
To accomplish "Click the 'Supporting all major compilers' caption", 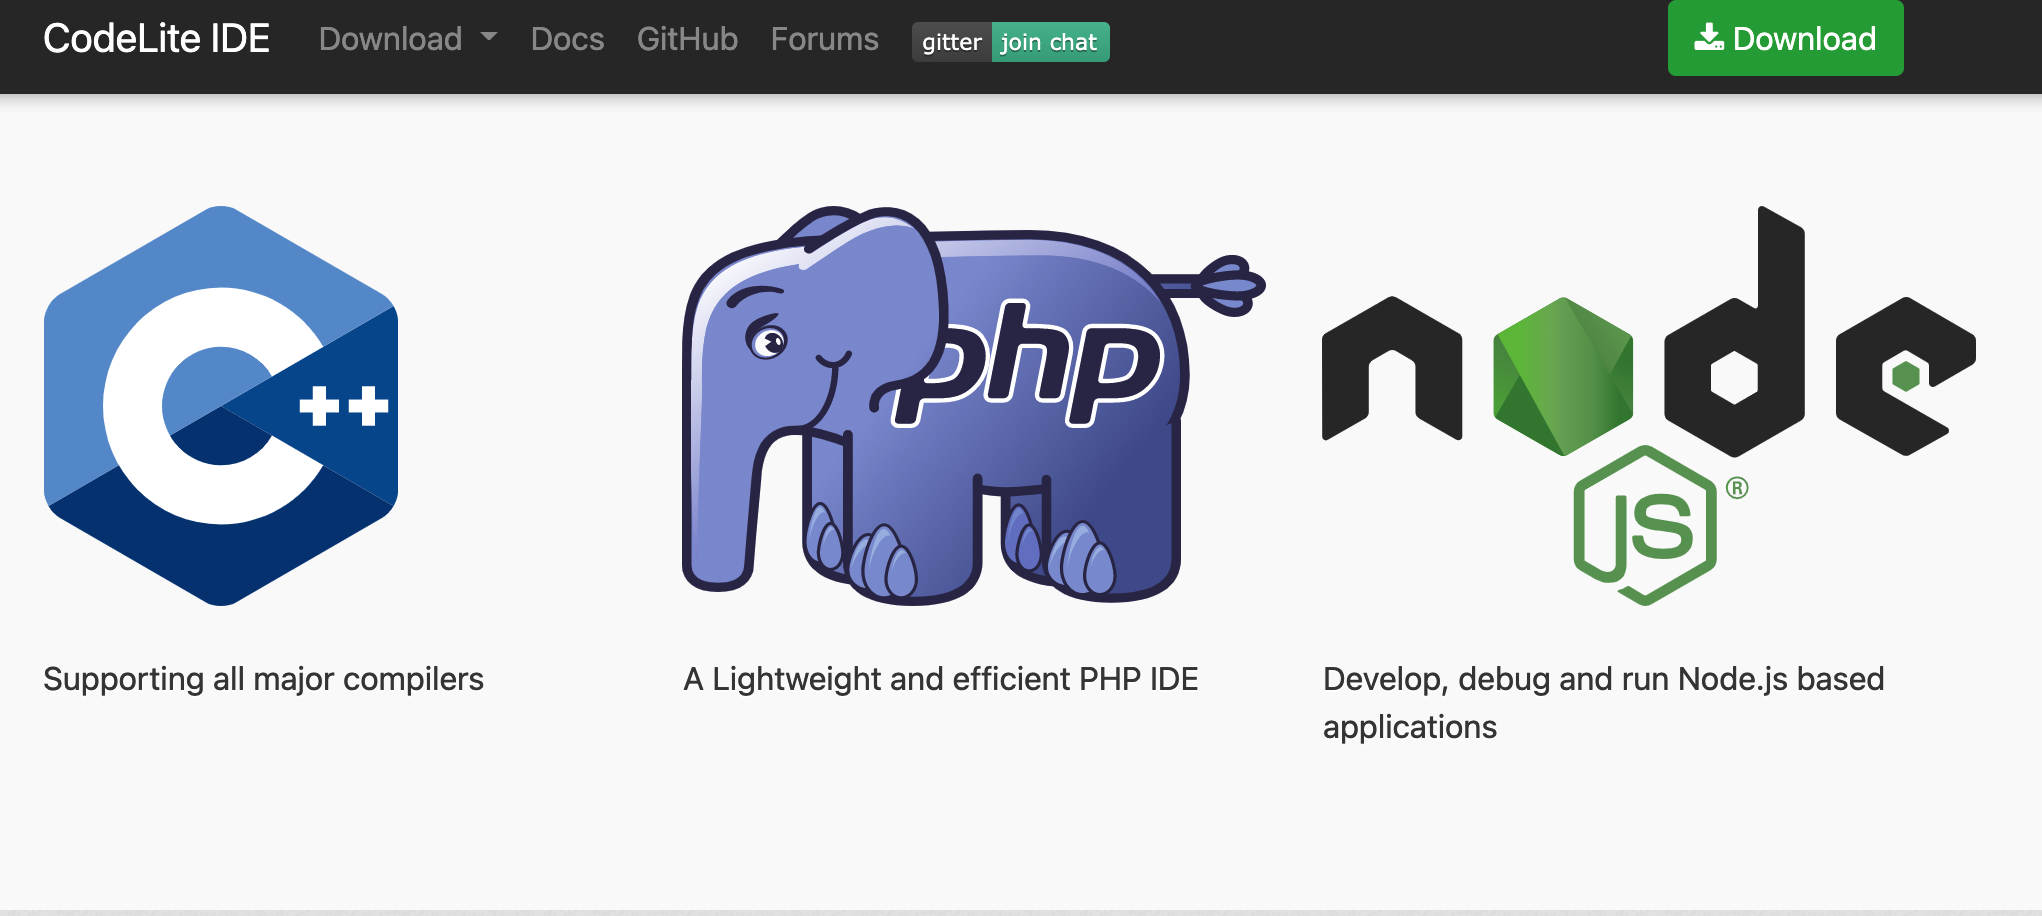I will (264, 679).
